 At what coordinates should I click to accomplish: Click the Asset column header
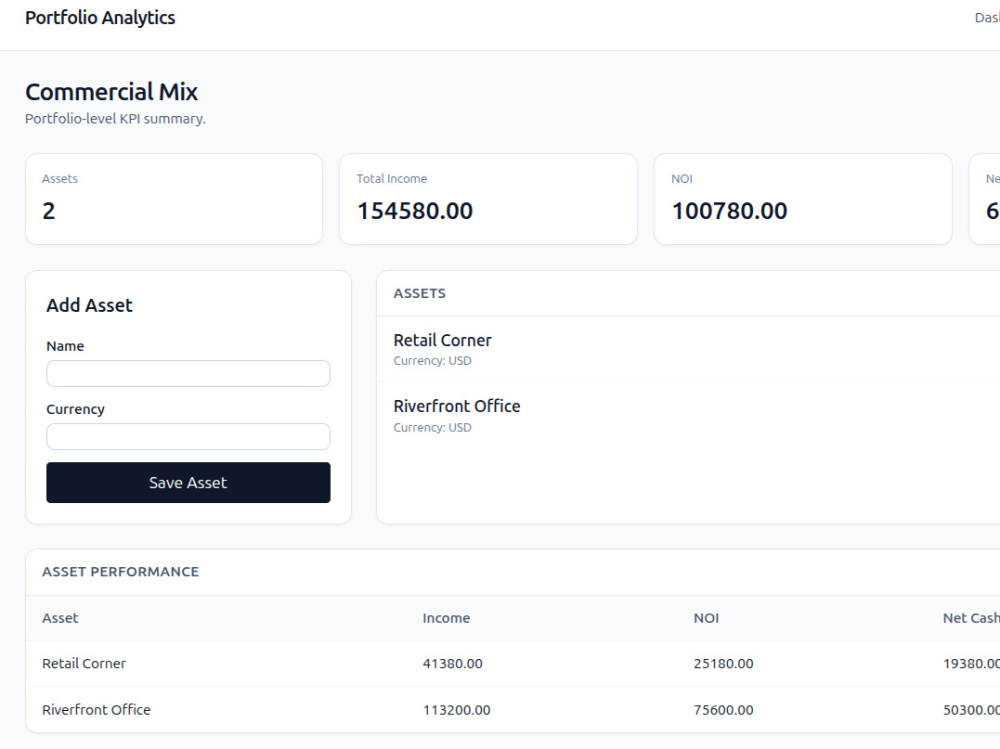point(60,618)
